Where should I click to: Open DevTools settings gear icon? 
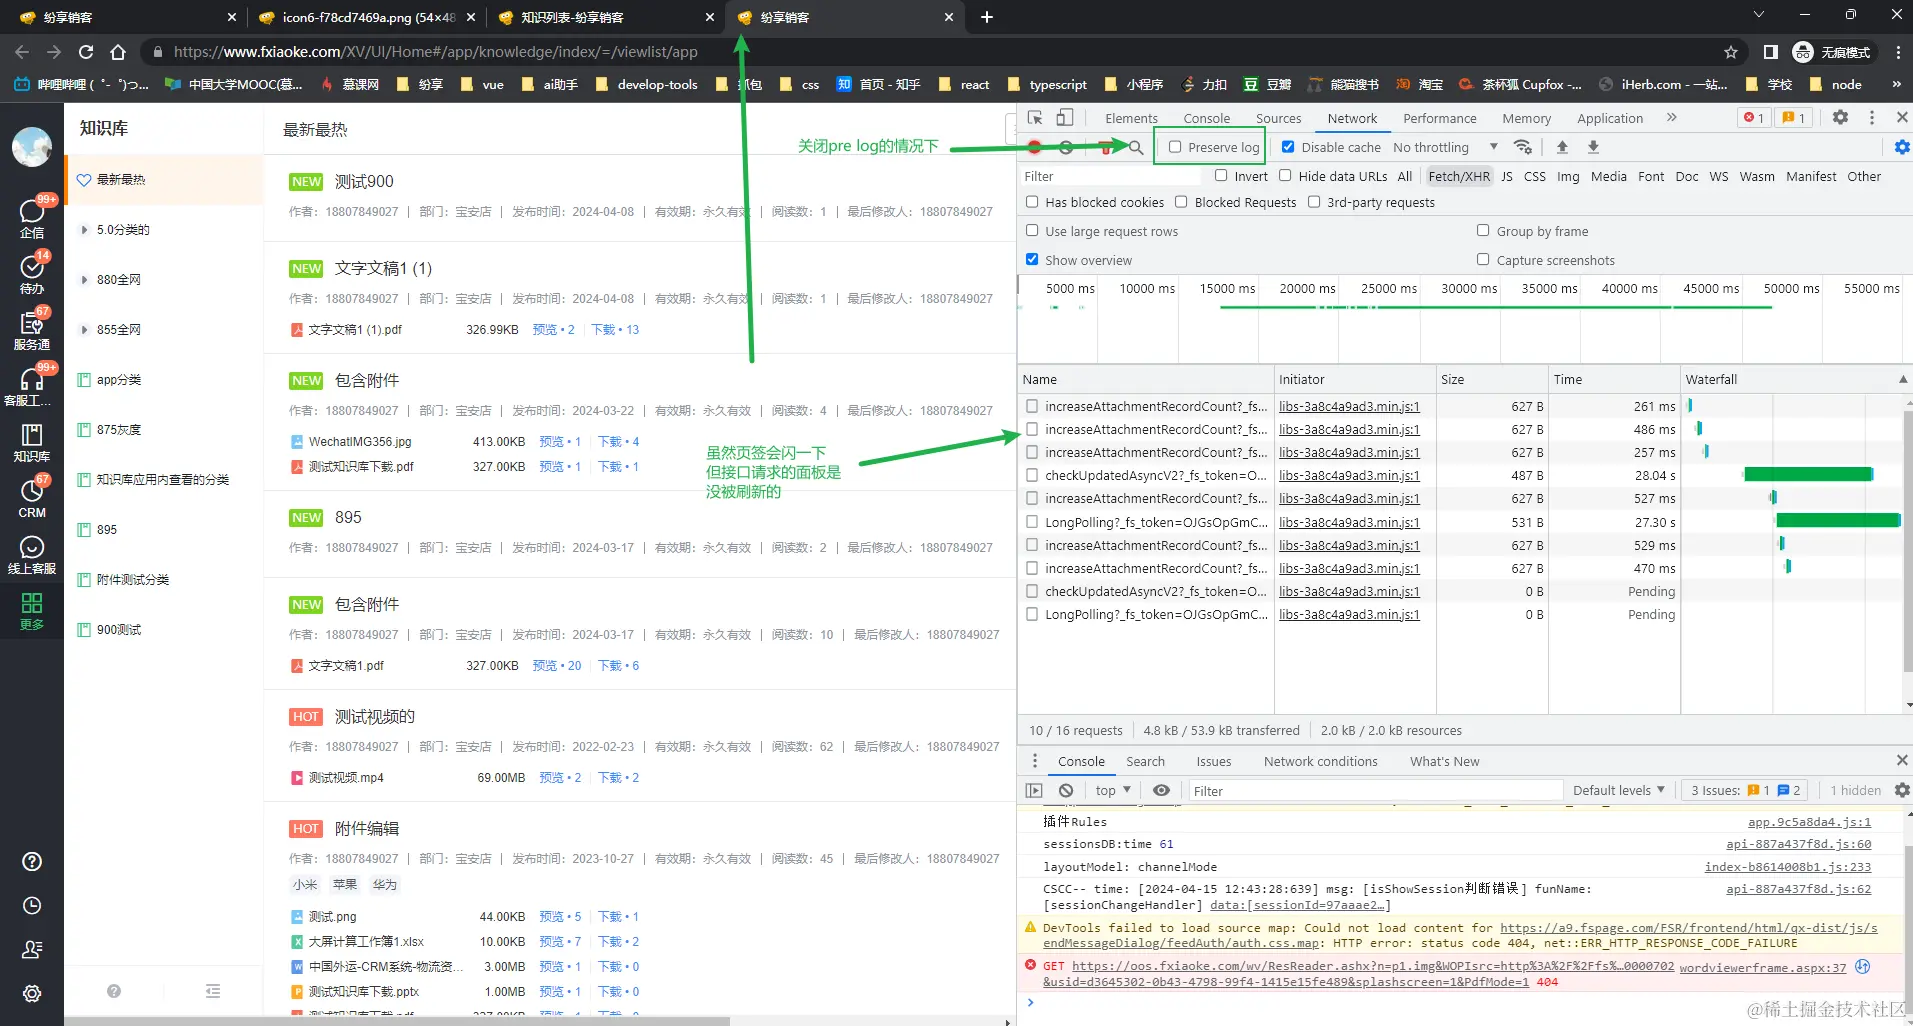click(x=1840, y=117)
